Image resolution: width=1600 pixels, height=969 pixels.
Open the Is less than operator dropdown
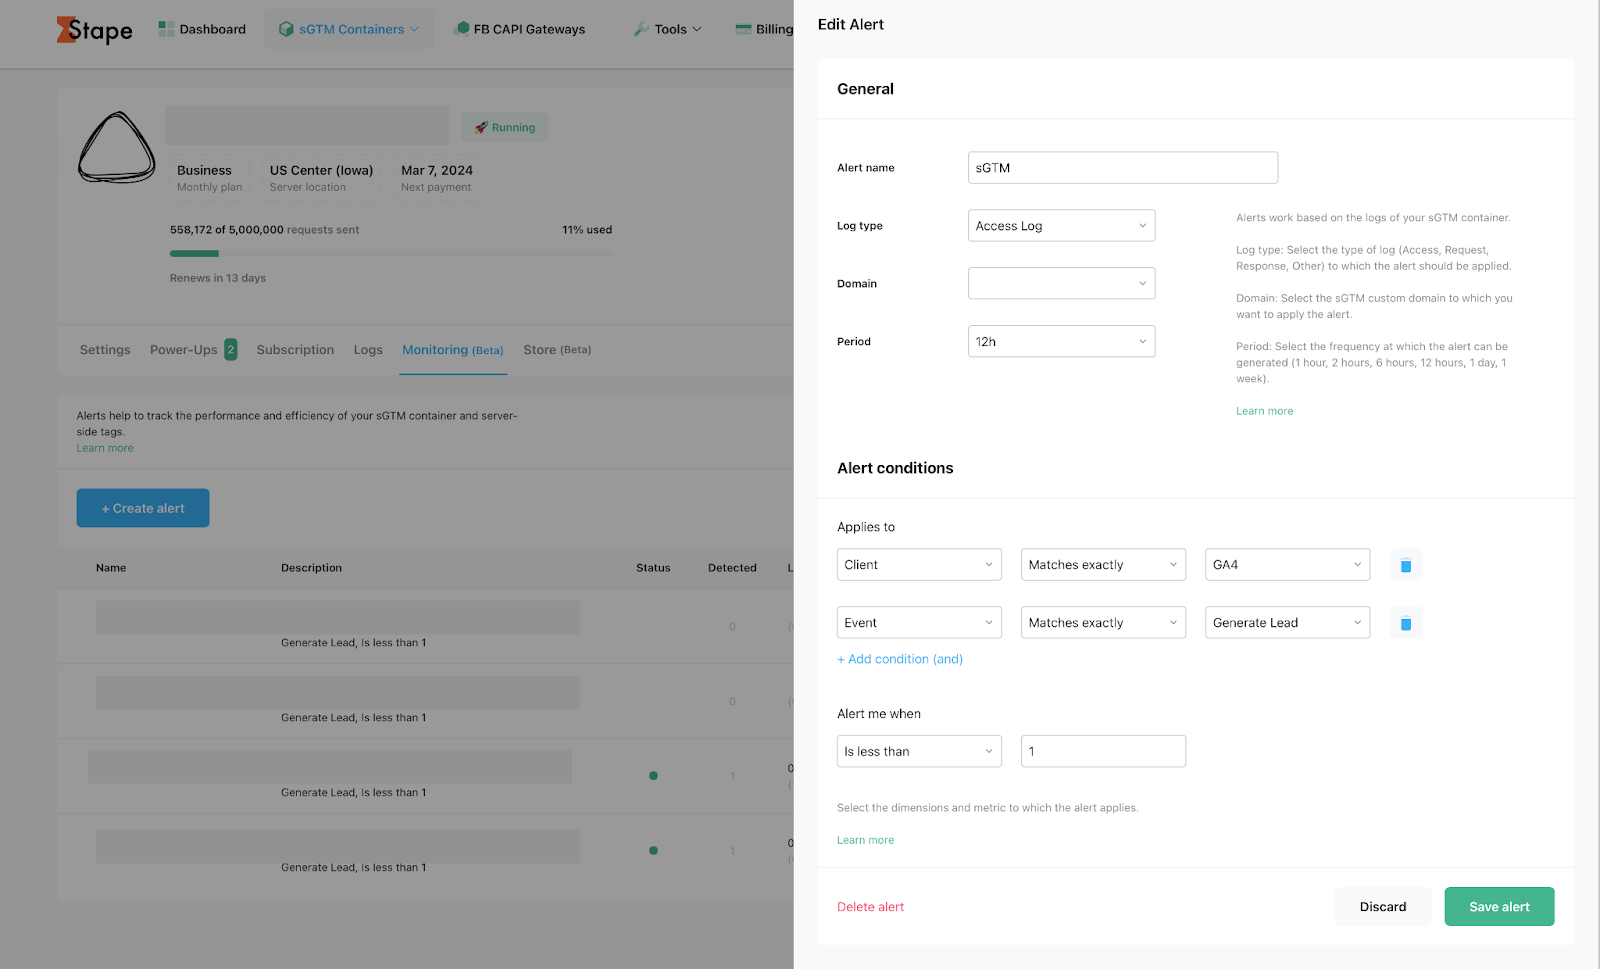pos(918,751)
